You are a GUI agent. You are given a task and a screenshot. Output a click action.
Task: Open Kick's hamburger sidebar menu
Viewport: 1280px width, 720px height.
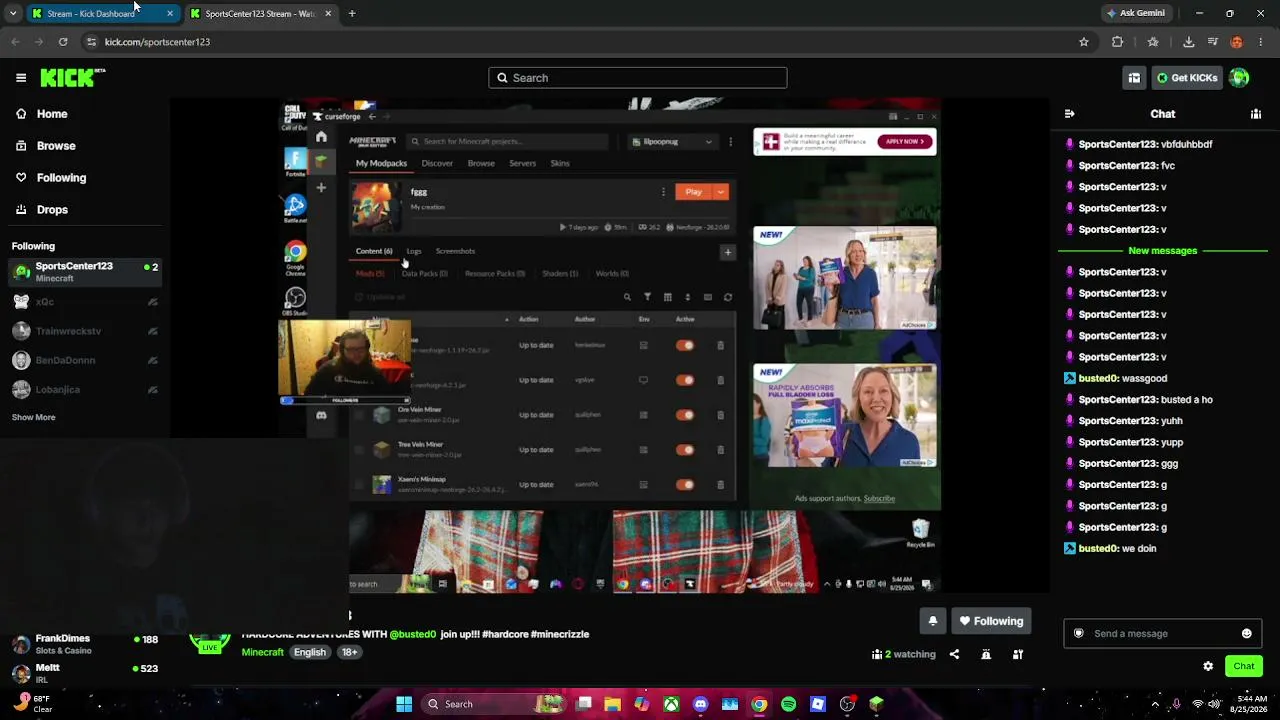point(21,78)
